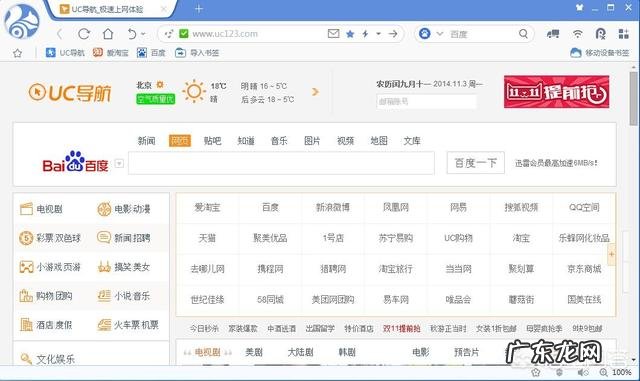Open the 爱淘宝 site link
This screenshot has height=381, width=640.
[x=207, y=207]
